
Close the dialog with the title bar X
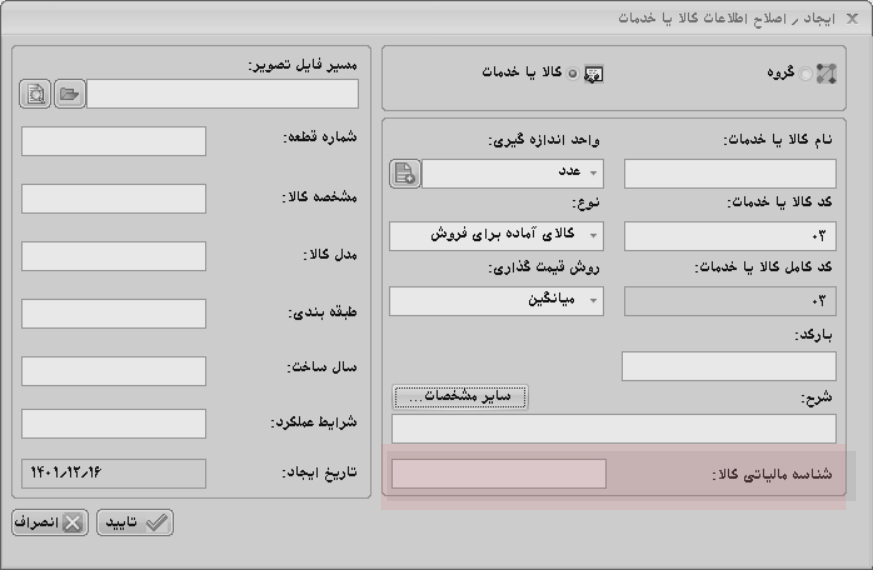tap(852, 19)
